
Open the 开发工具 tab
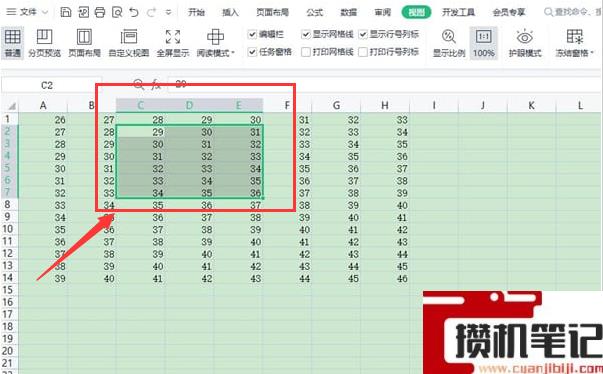pyautogui.click(x=458, y=12)
